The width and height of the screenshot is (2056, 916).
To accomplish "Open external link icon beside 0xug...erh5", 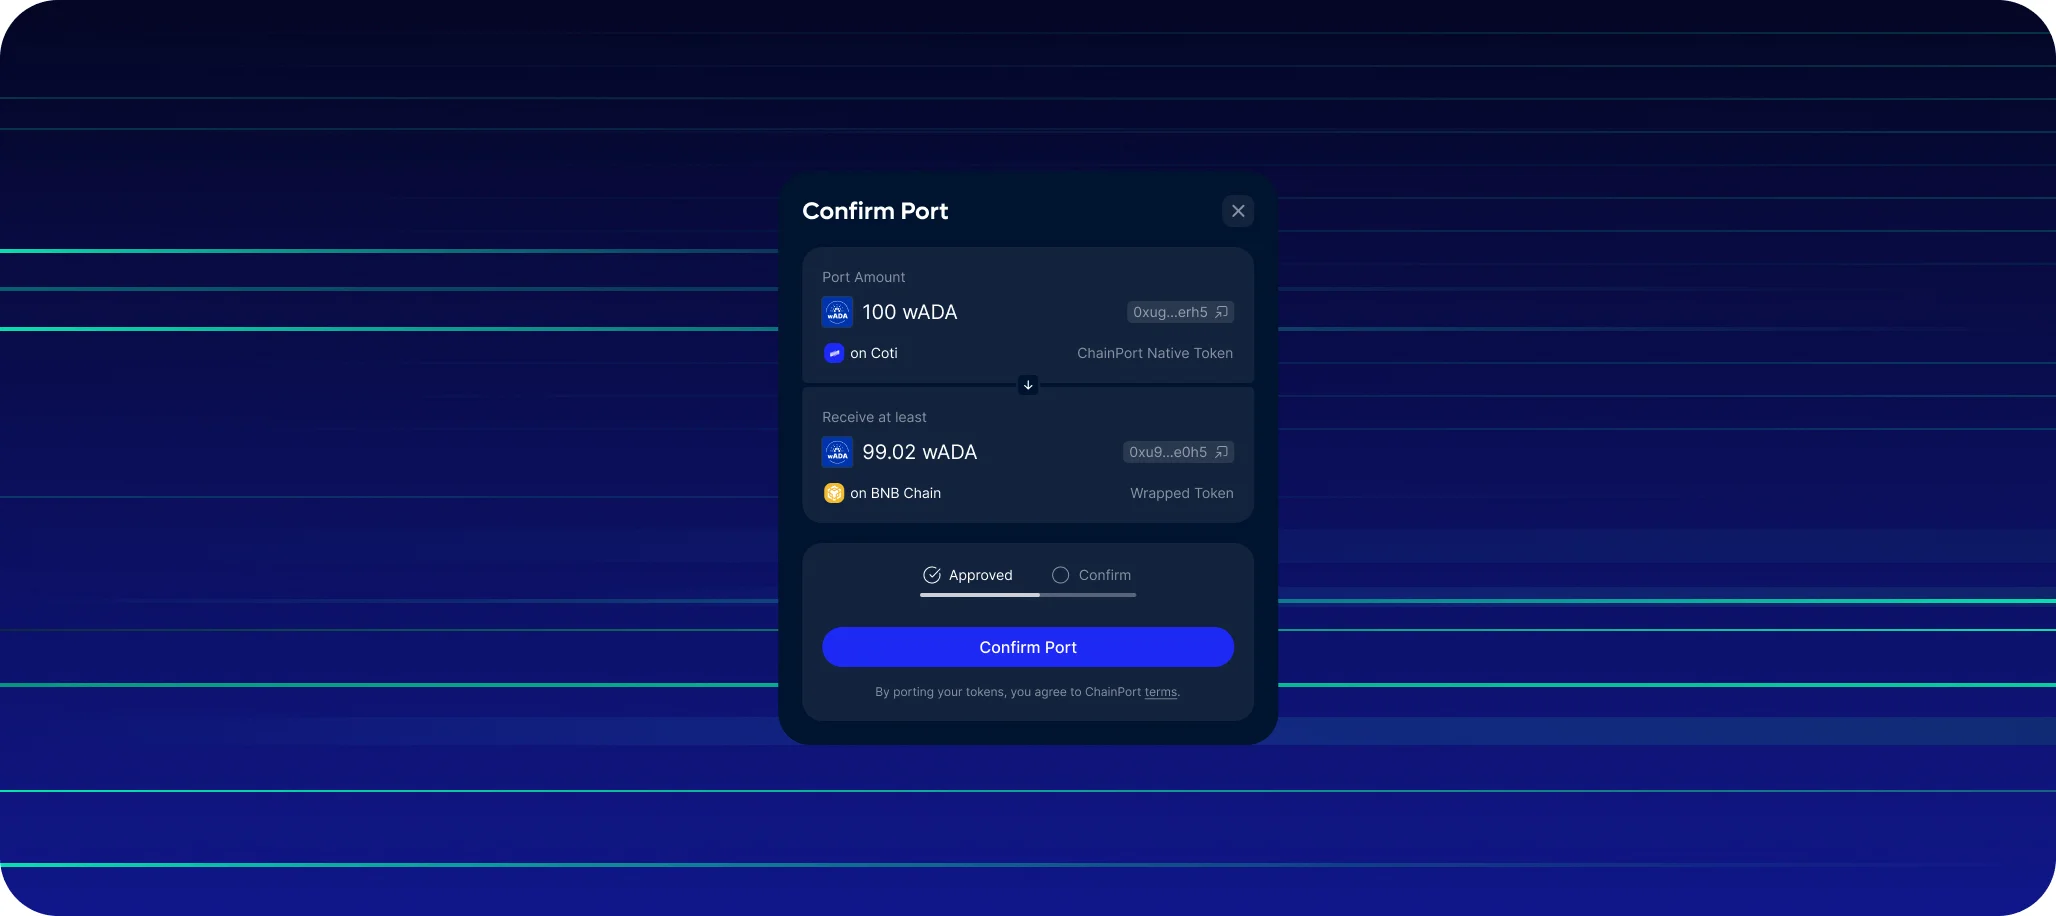I will 1221,312.
